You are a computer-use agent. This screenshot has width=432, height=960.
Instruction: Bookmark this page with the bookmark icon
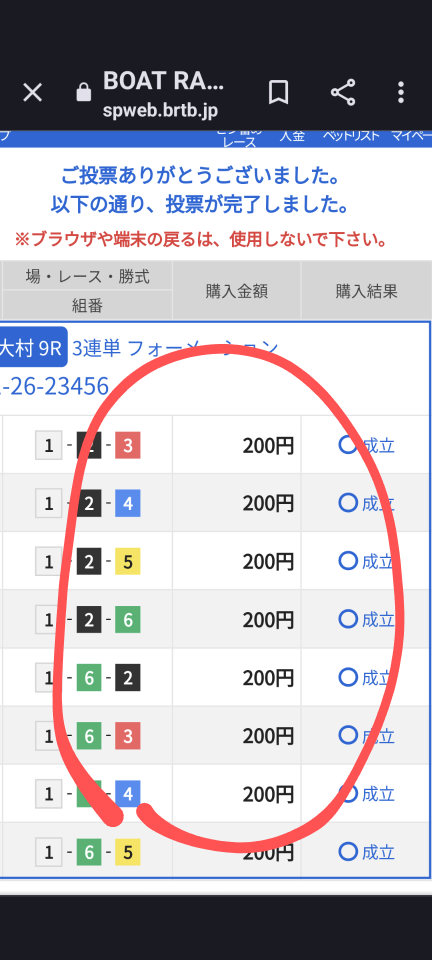(278, 93)
